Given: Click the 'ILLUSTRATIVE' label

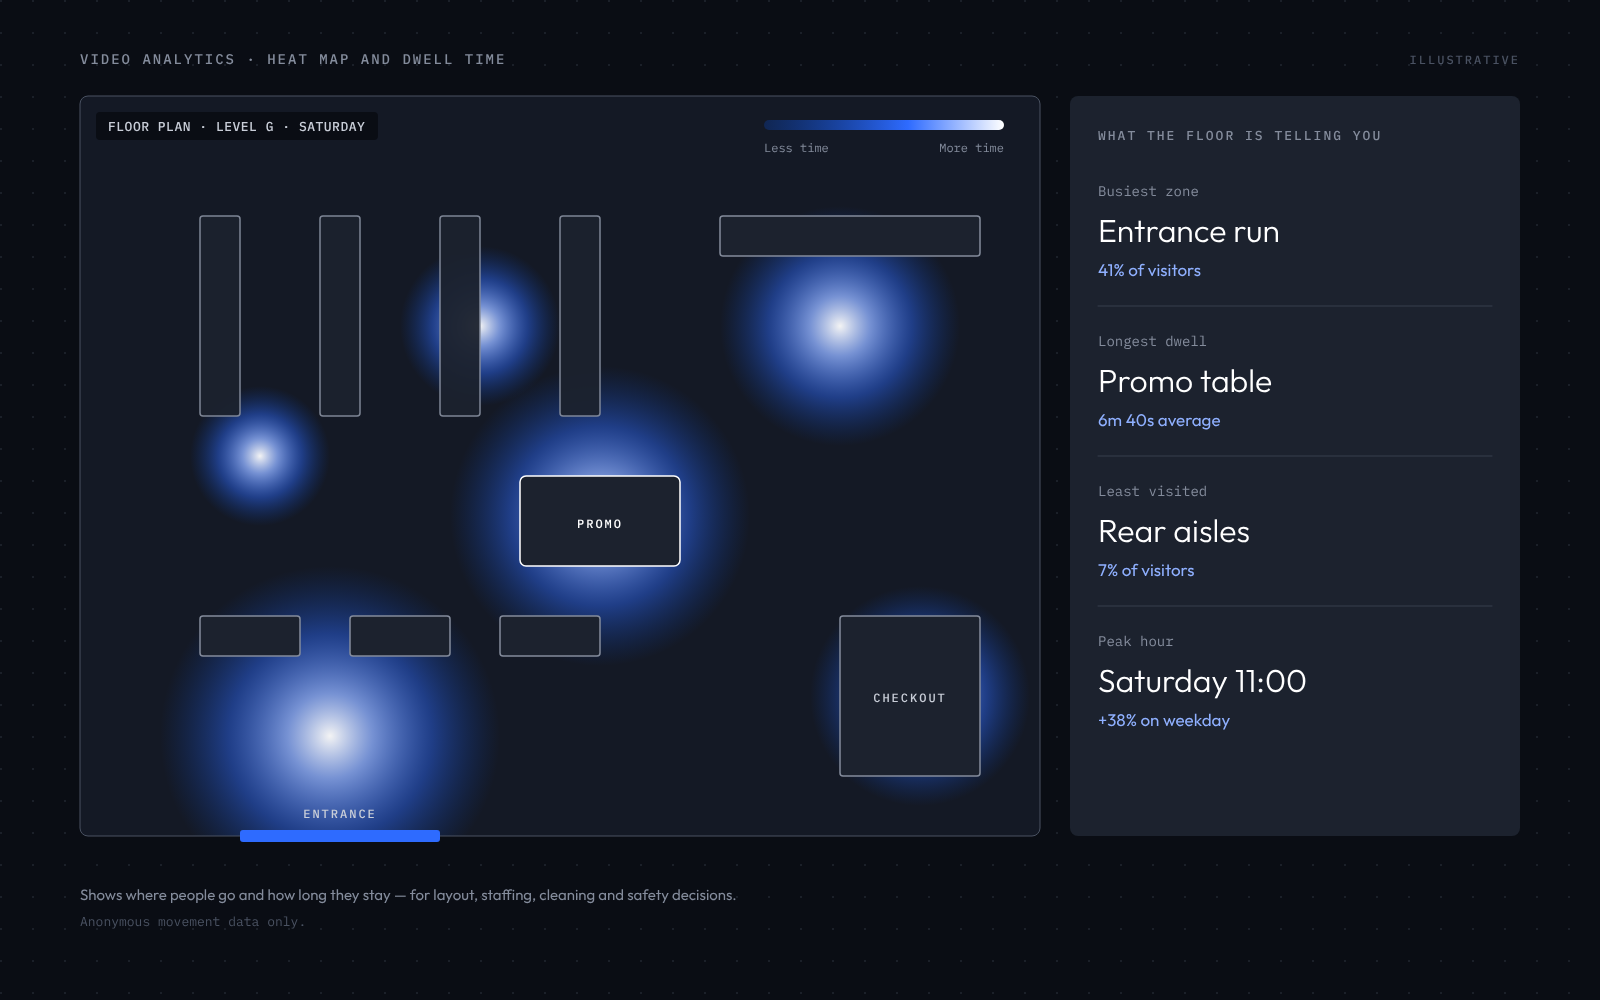Looking at the screenshot, I should coord(1464,60).
